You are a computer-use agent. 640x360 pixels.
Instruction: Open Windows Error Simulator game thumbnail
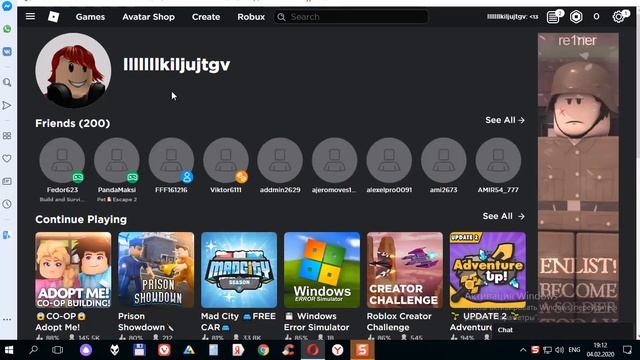(322, 270)
